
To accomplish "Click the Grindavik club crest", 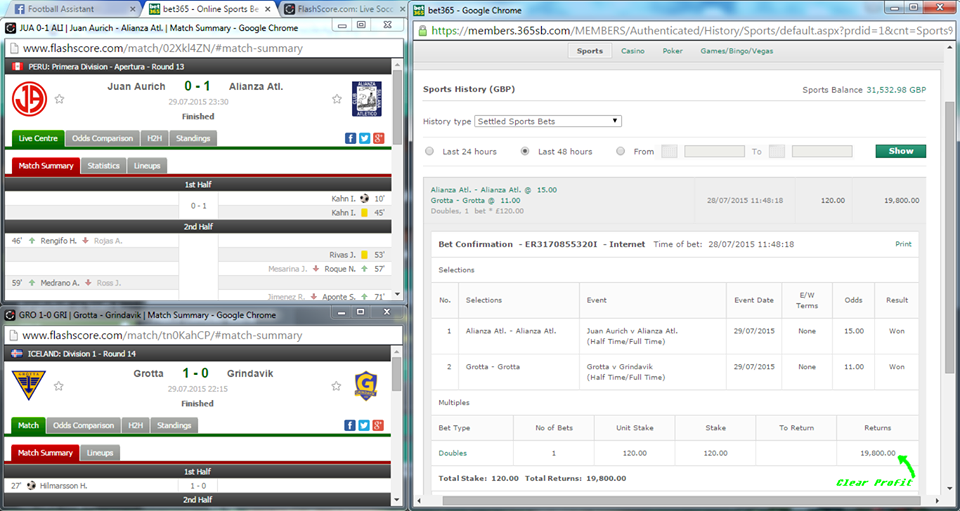I will (x=366, y=386).
